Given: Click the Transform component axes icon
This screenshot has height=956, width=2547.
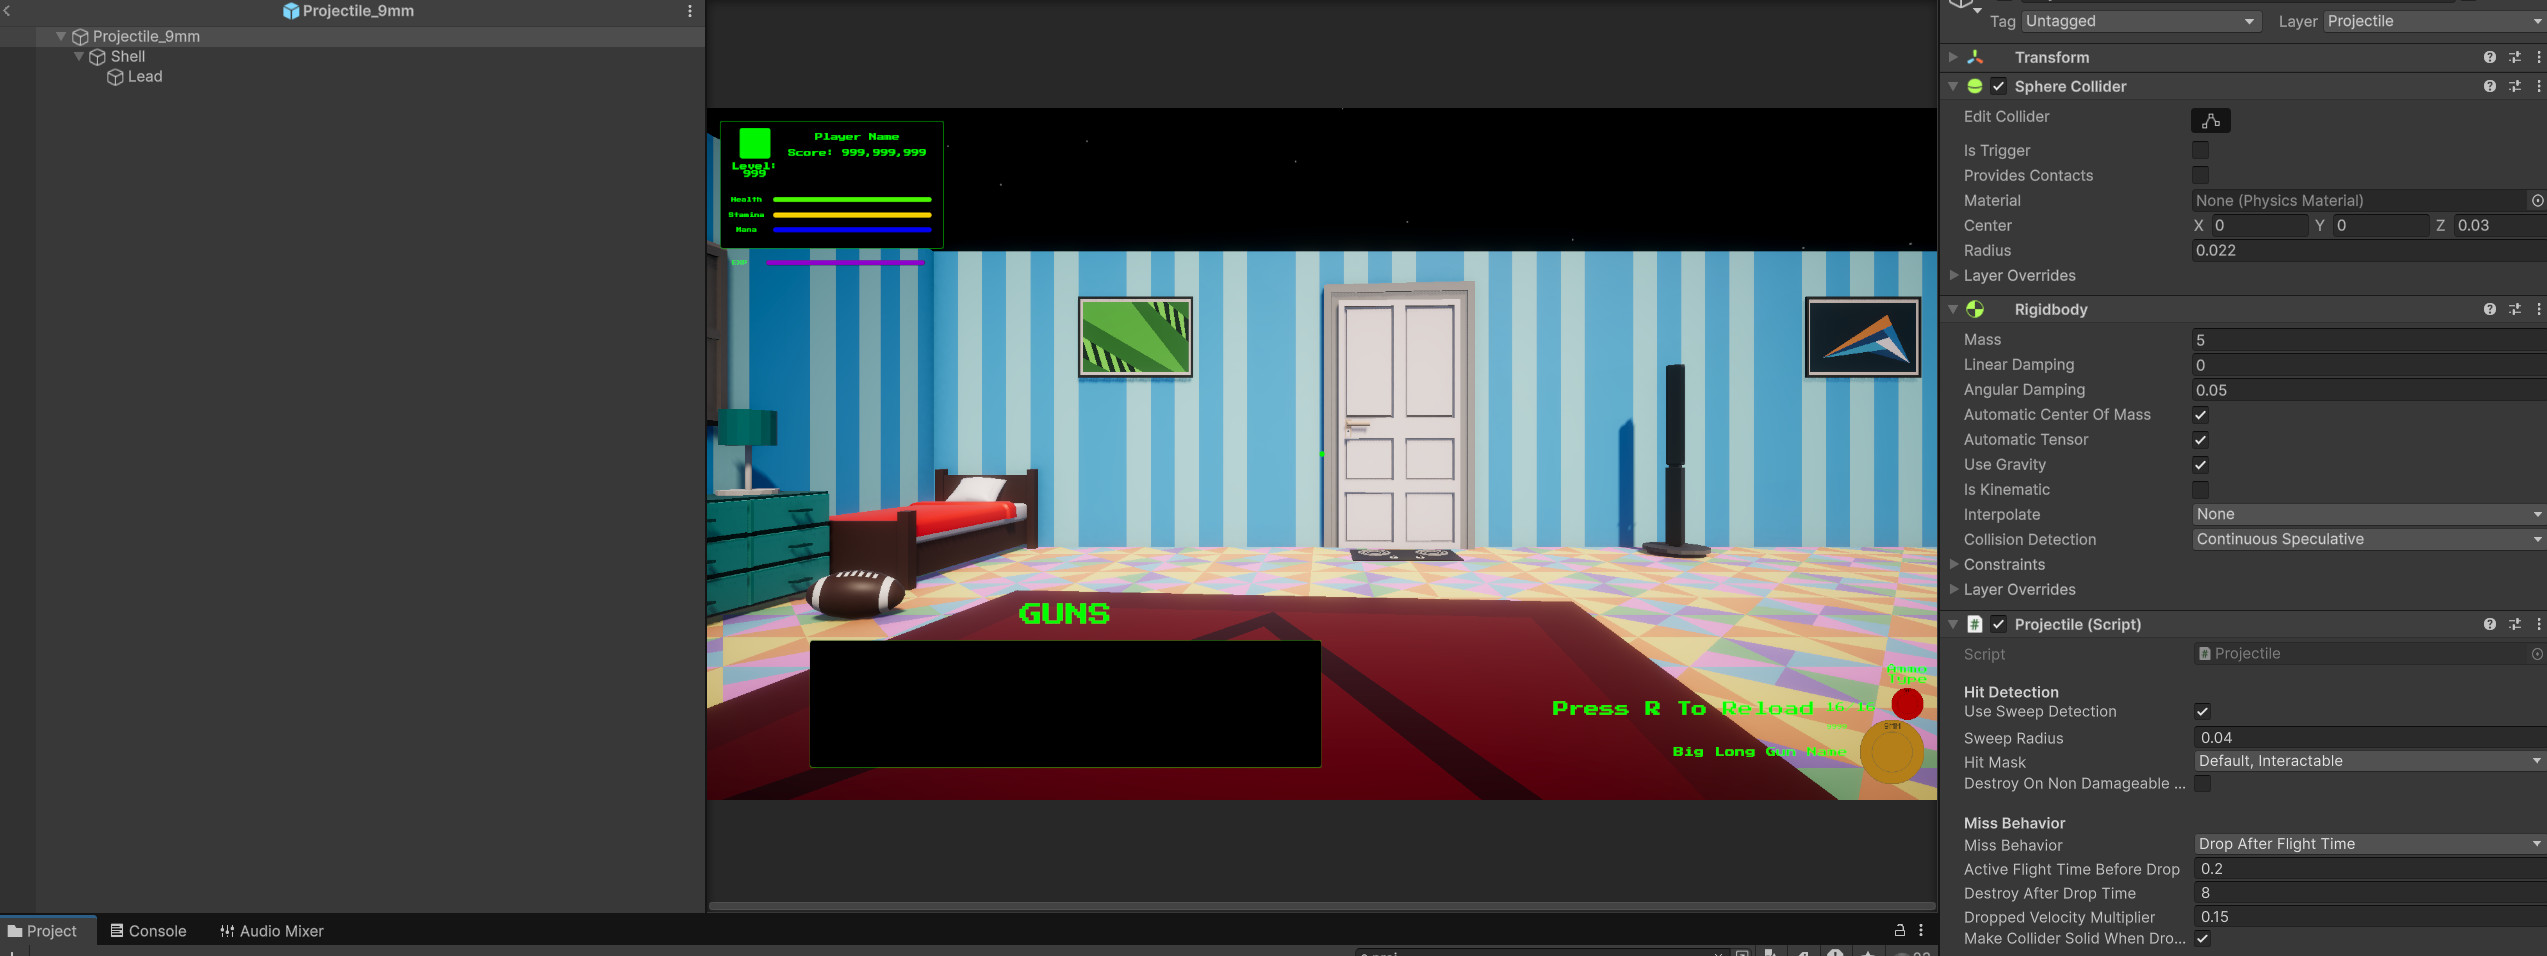Looking at the screenshot, I should click(x=1975, y=57).
